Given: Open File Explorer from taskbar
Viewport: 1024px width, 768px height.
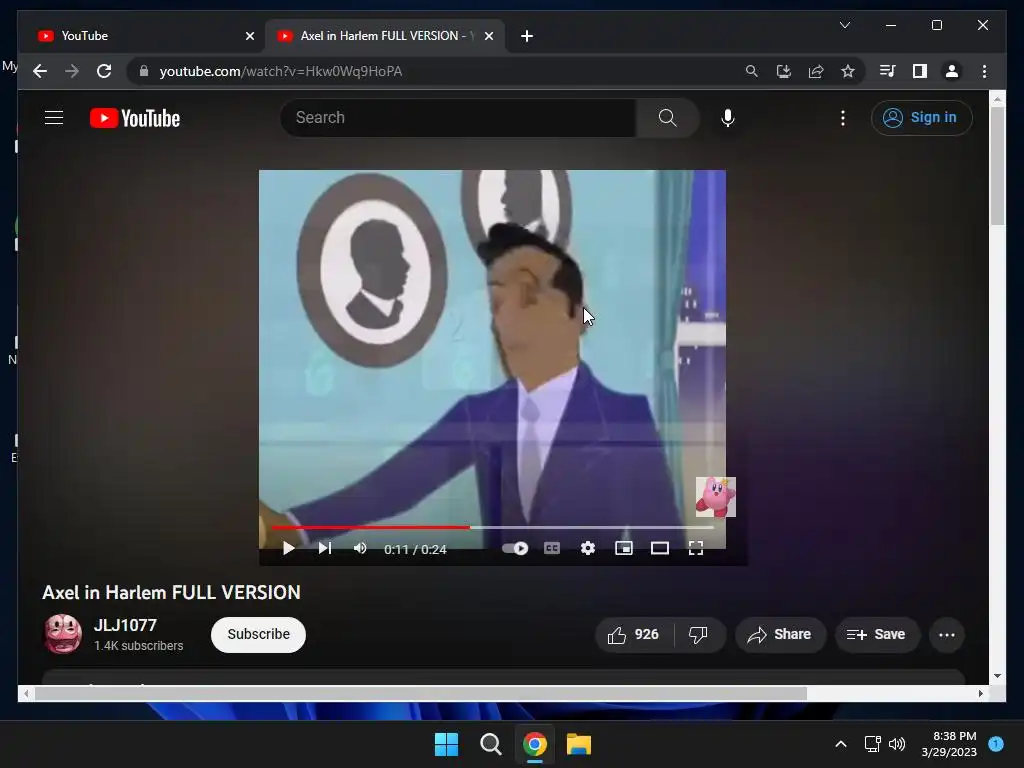Looking at the screenshot, I should point(579,744).
